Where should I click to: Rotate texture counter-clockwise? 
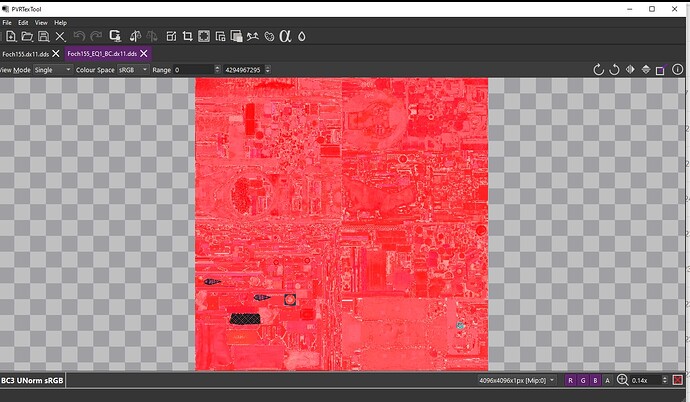point(614,69)
